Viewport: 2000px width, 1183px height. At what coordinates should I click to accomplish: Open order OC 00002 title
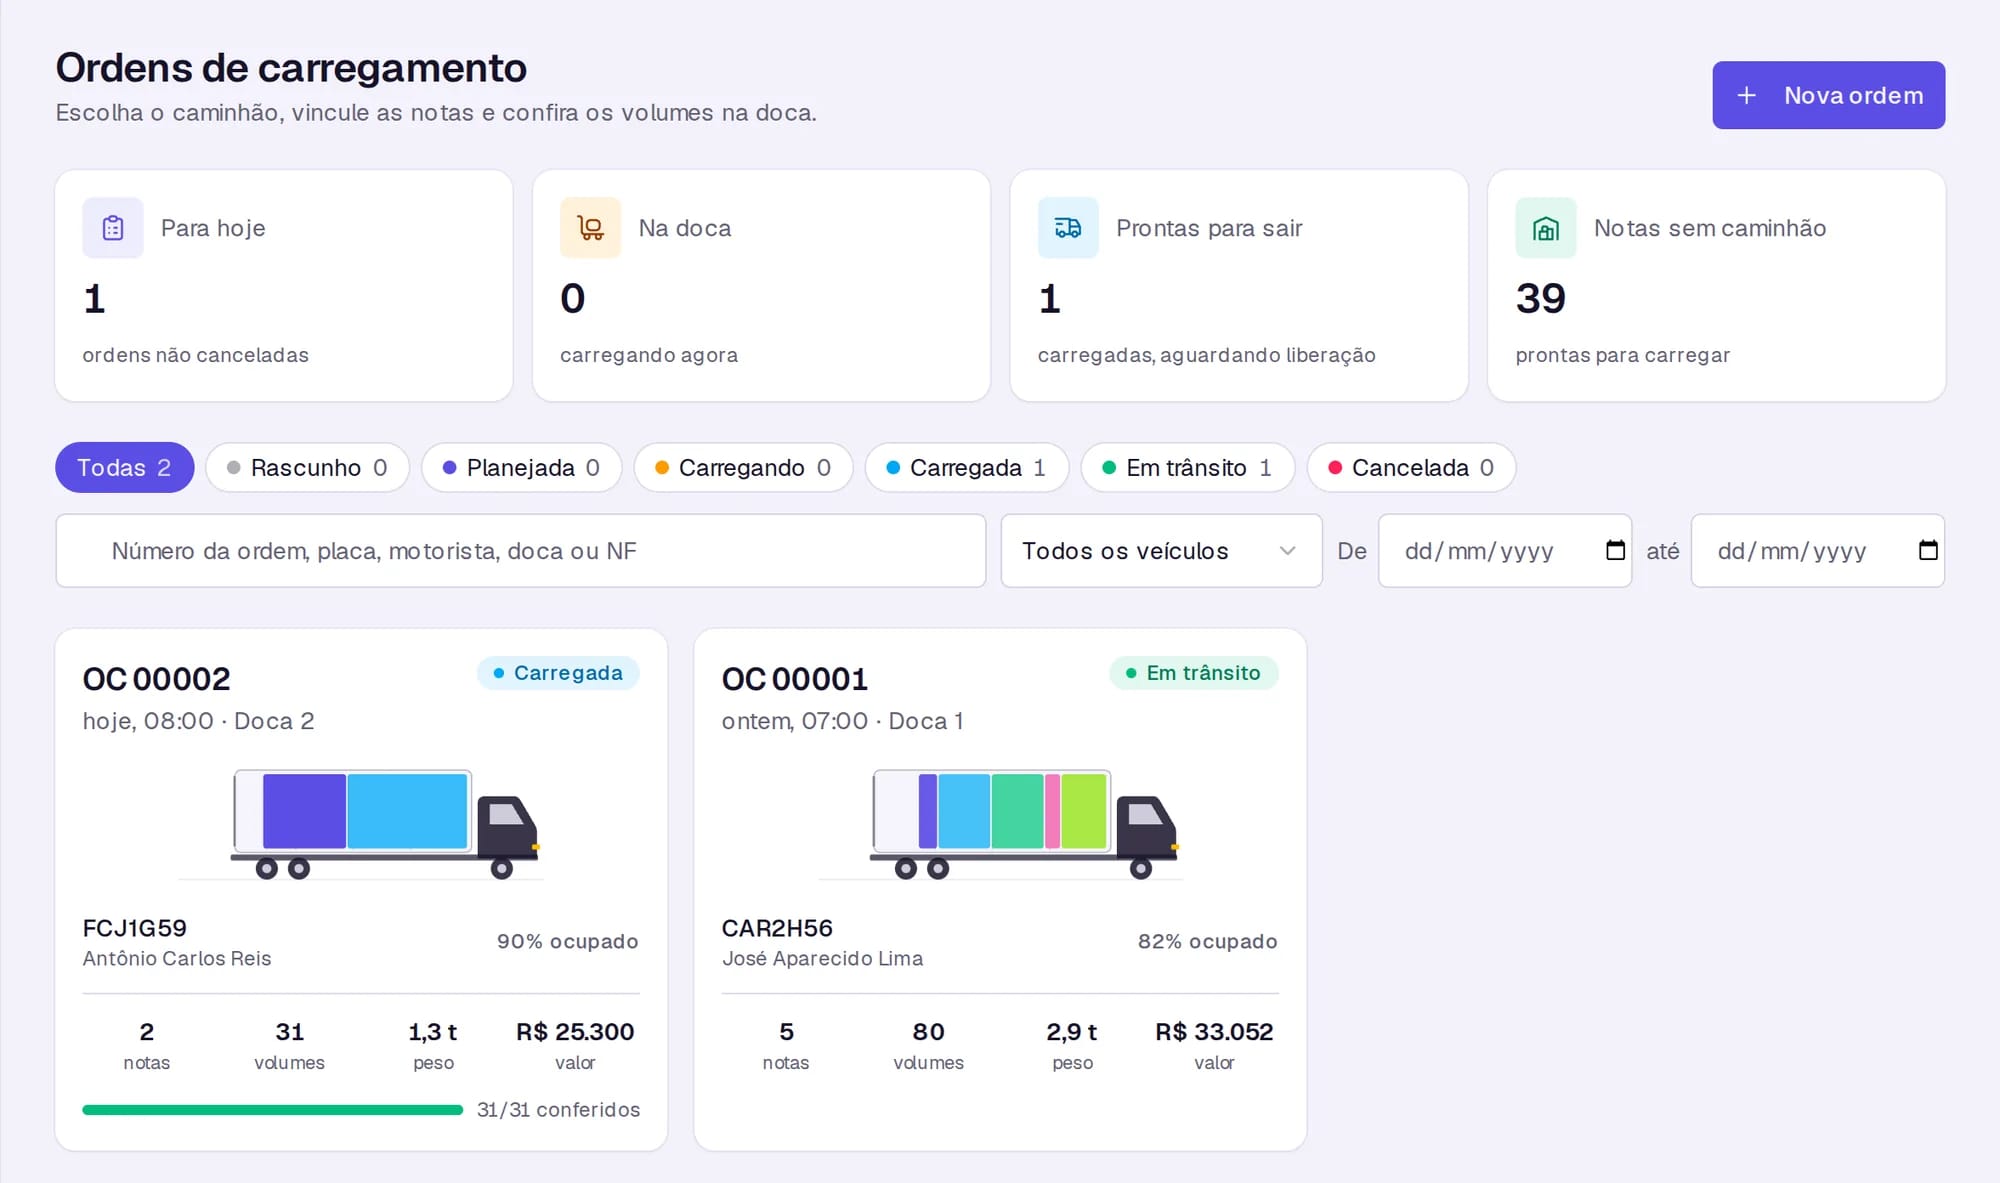(156, 679)
